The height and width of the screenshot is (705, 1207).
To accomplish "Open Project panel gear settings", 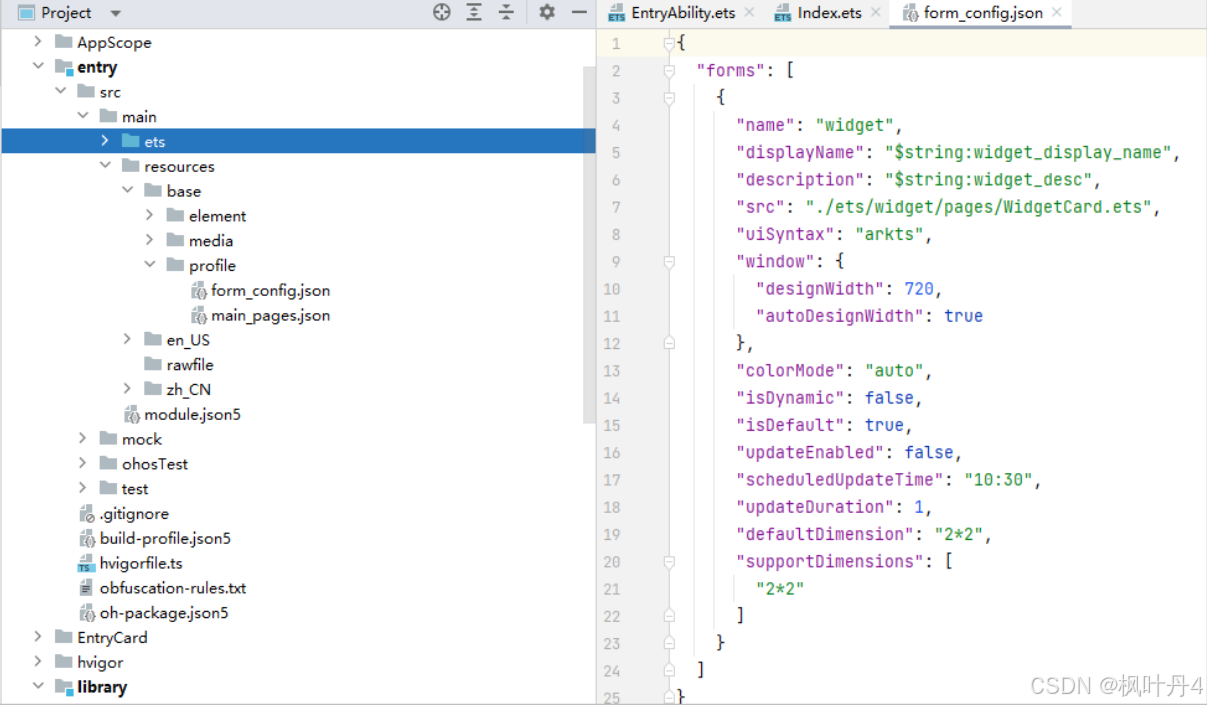I will tap(546, 13).
